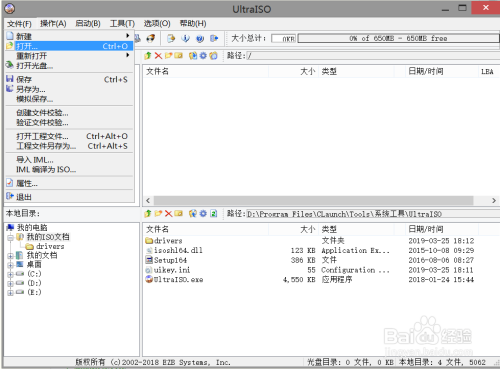Click the compress/convert page icon beside the burn icon

[171, 38]
